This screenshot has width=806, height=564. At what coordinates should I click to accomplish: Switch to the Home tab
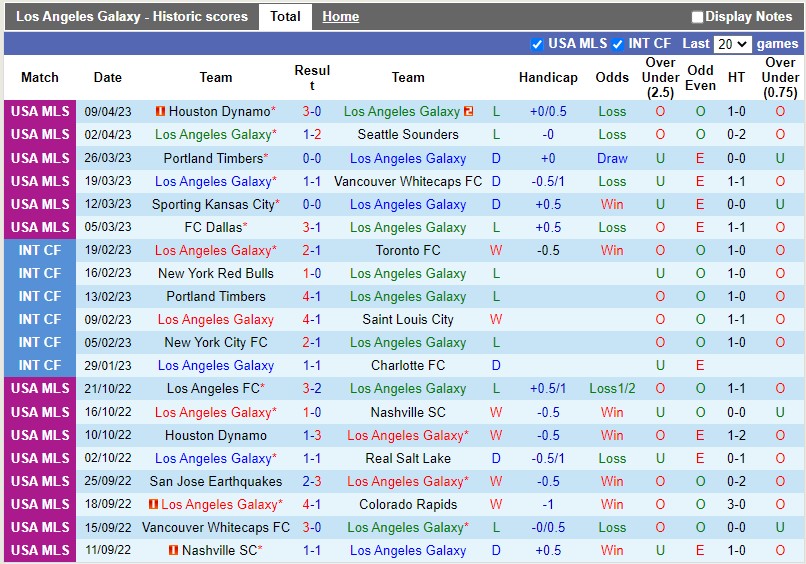[340, 16]
